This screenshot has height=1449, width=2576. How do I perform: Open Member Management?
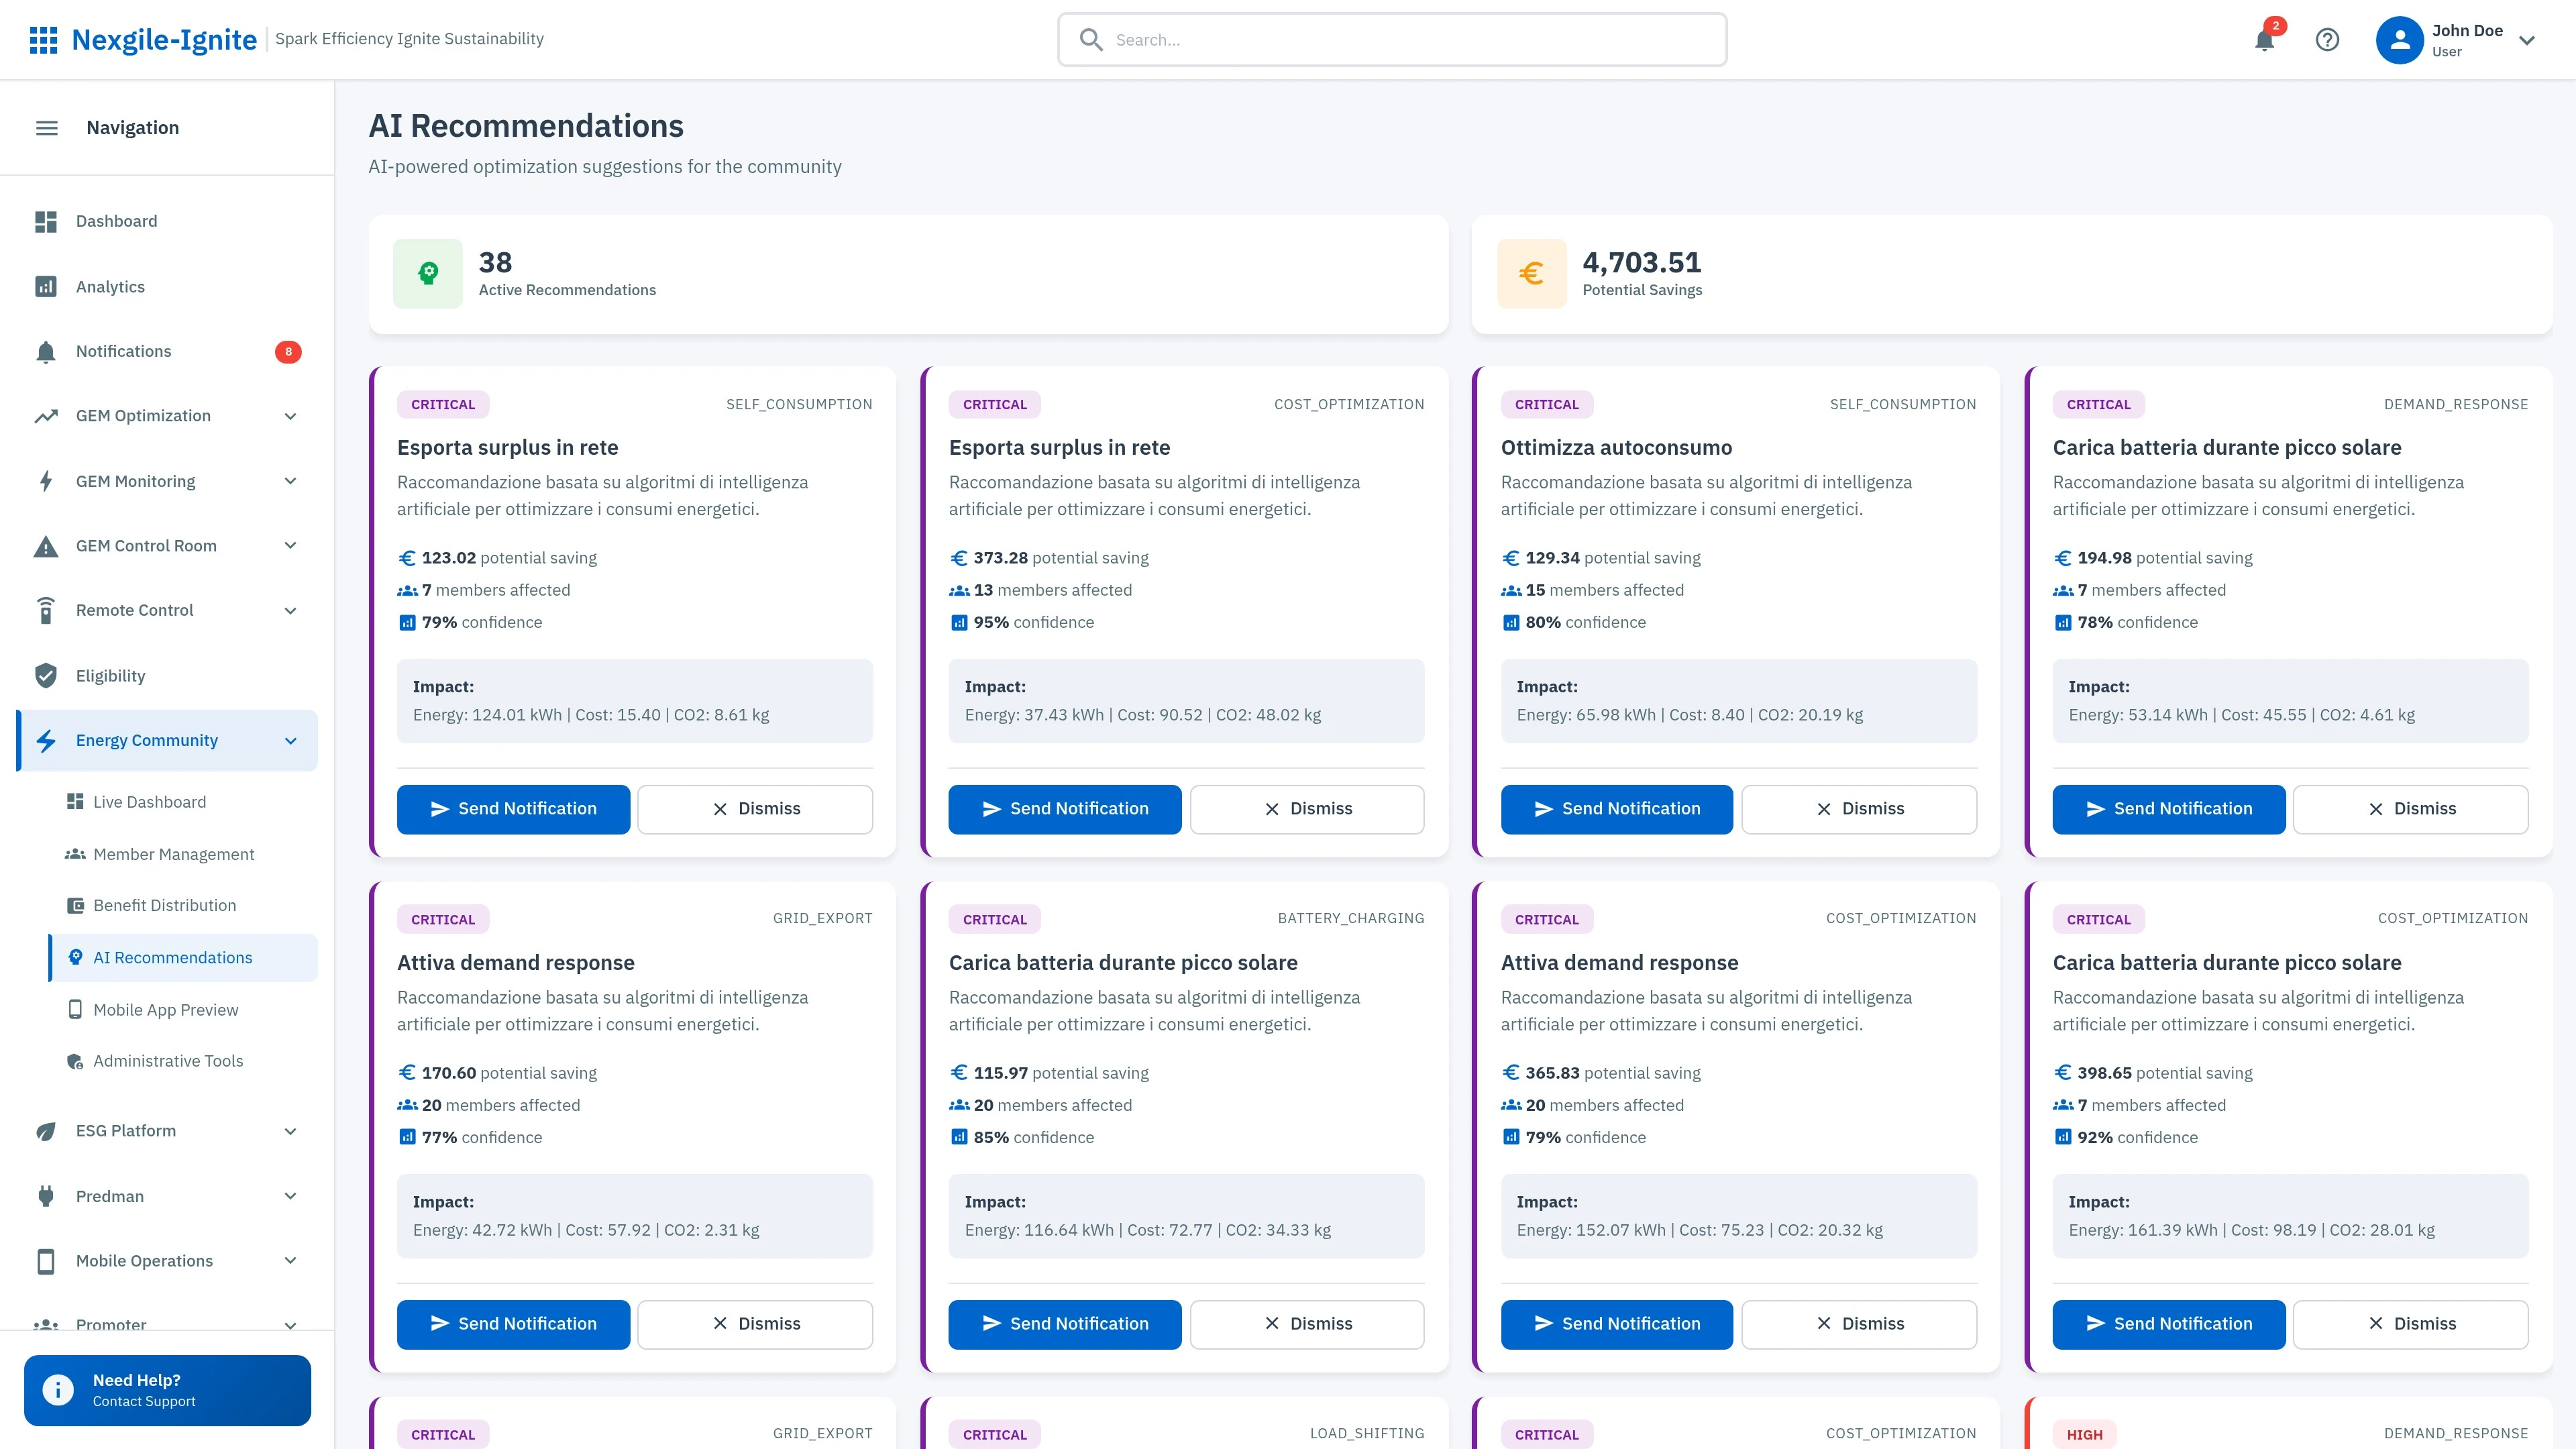174,854
